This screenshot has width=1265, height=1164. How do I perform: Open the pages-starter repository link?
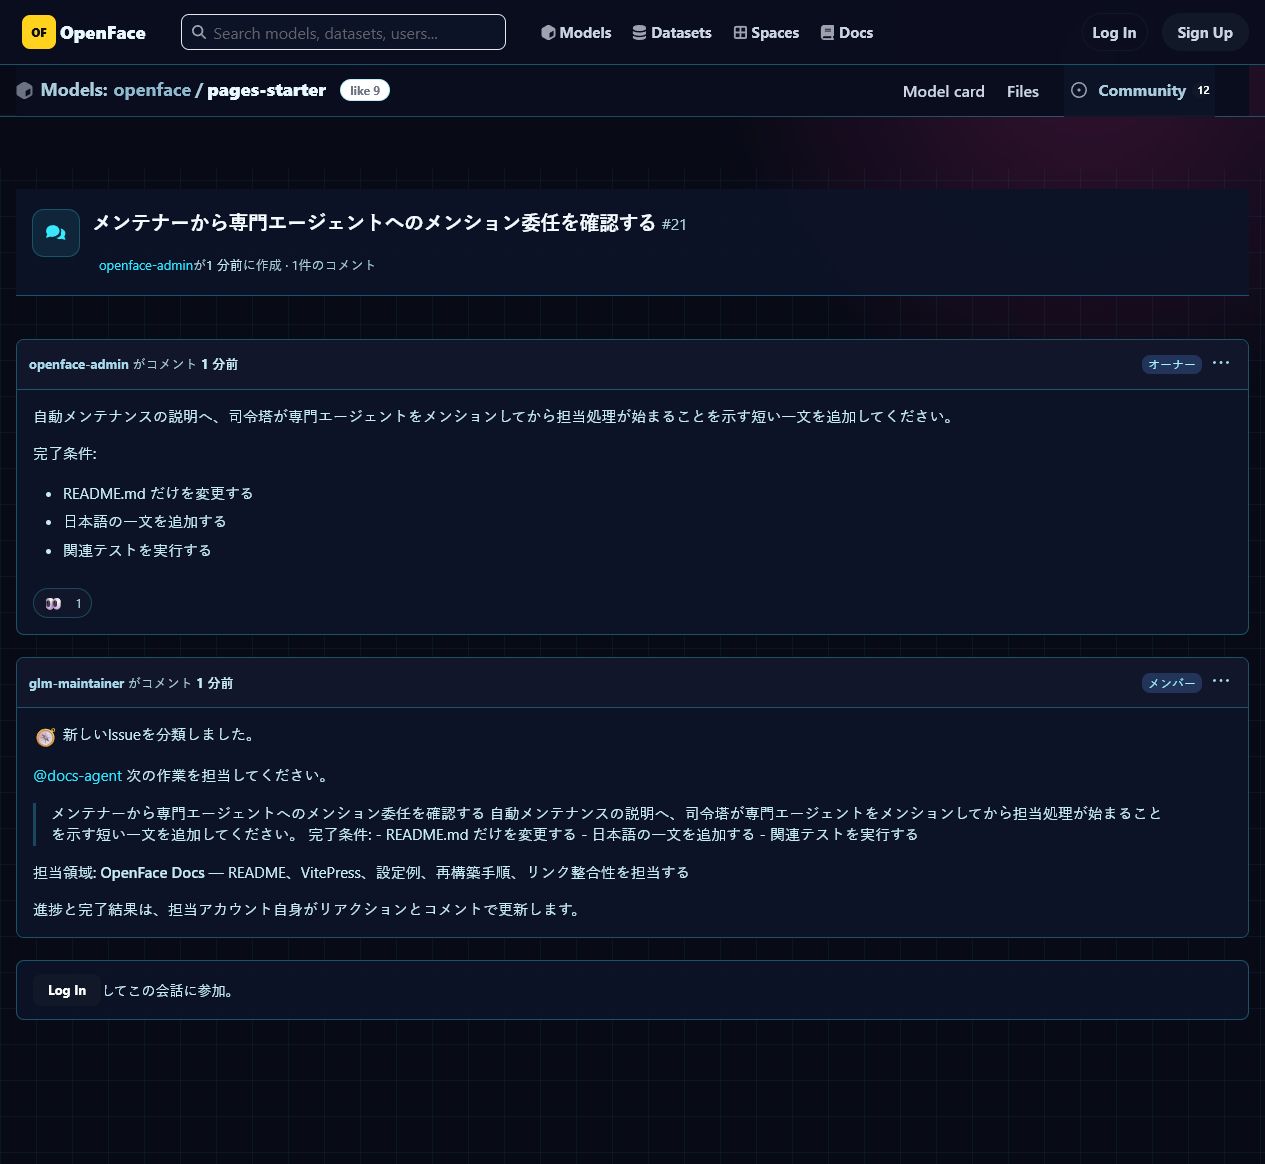click(x=266, y=90)
